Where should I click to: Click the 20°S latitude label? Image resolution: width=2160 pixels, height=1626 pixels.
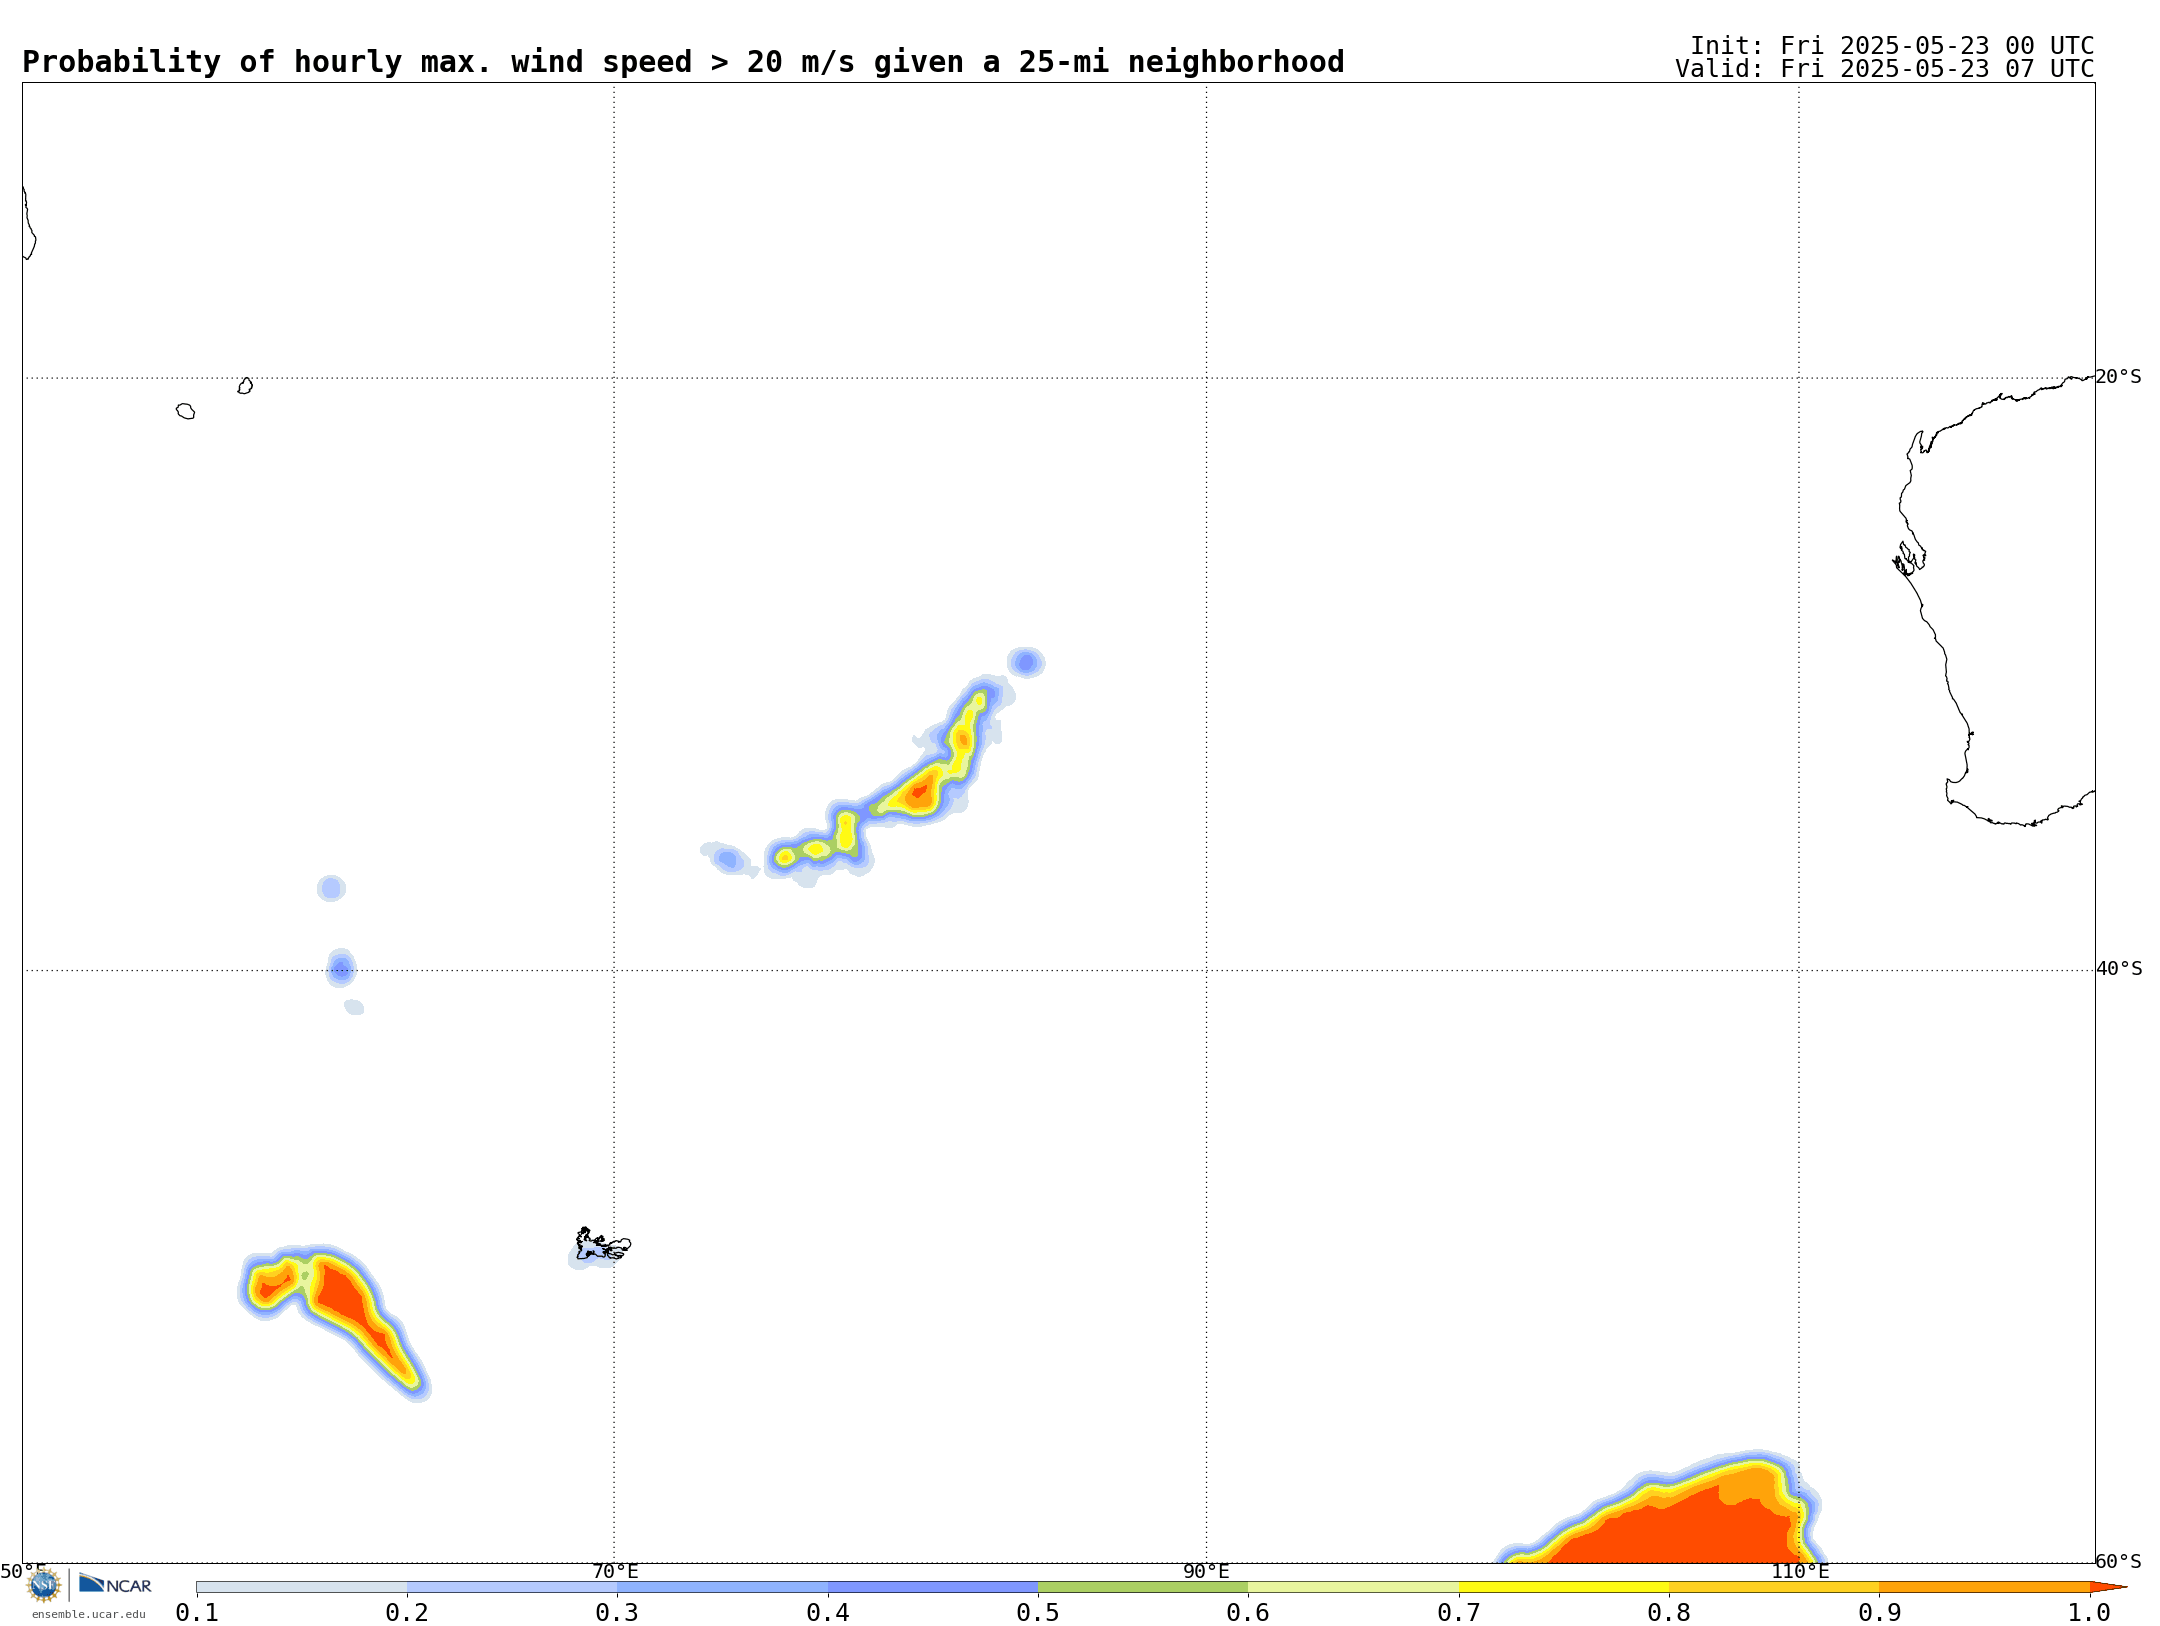point(2118,377)
